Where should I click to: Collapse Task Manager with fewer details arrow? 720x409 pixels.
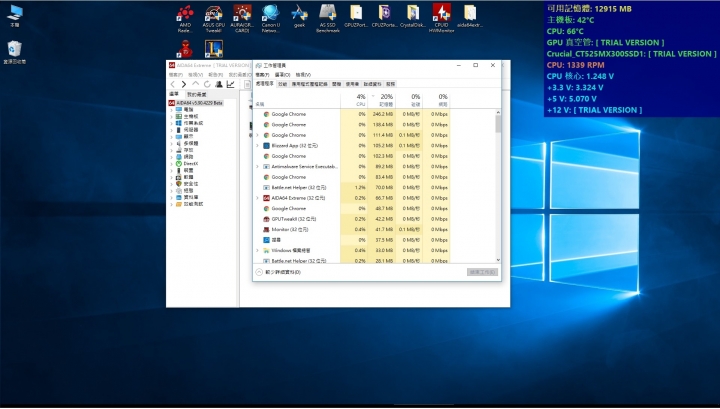click(x=259, y=272)
